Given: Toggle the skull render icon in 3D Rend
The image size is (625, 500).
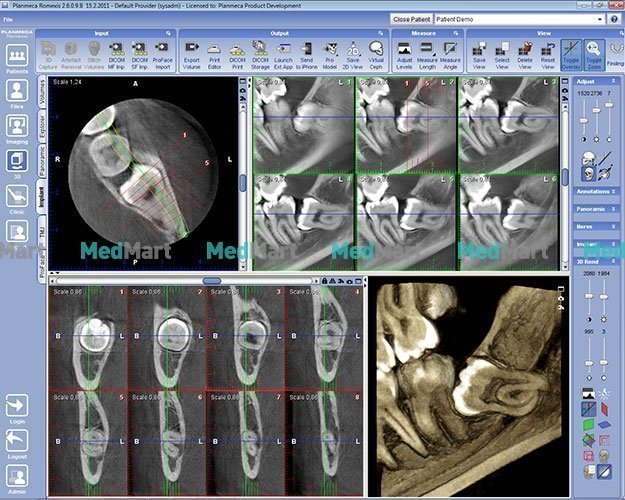Looking at the screenshot, I should [604, 456].
